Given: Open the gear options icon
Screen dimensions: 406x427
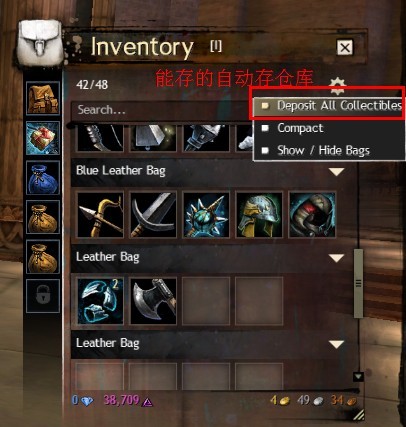Looking at the screenshot, I should [337, 83].
